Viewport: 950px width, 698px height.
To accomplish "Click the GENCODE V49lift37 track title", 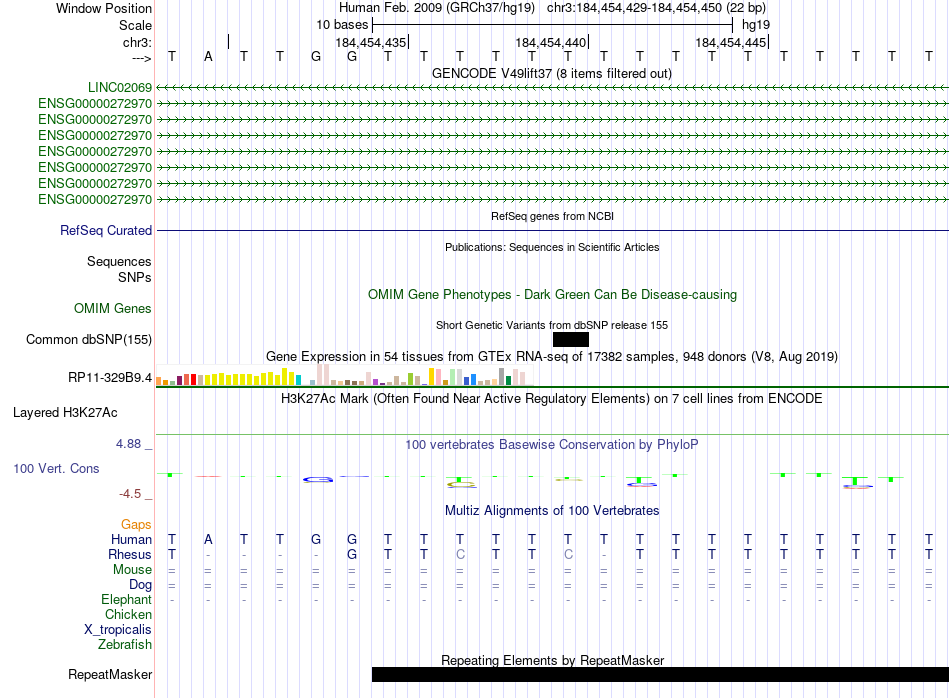I will tap(552, 73).
